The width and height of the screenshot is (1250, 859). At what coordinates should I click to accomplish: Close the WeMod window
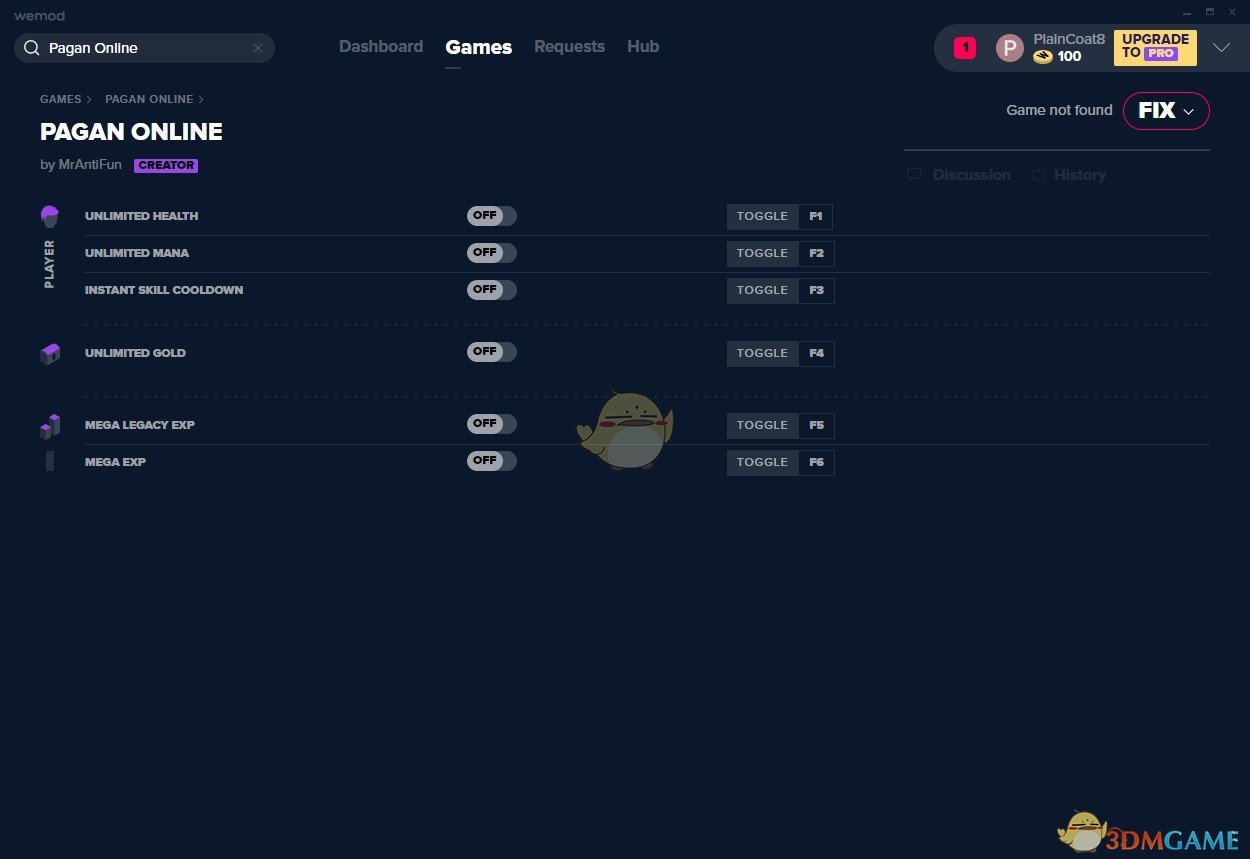pos(1233,12)
